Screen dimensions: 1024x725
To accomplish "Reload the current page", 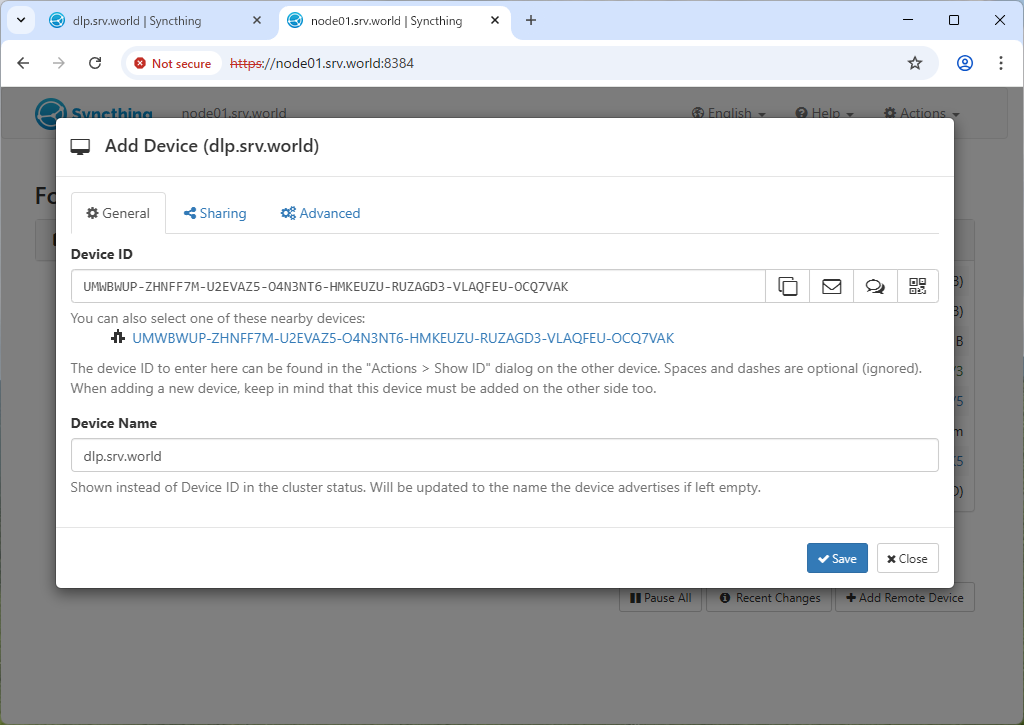I will pyautogui.click(x=95, y=63).
